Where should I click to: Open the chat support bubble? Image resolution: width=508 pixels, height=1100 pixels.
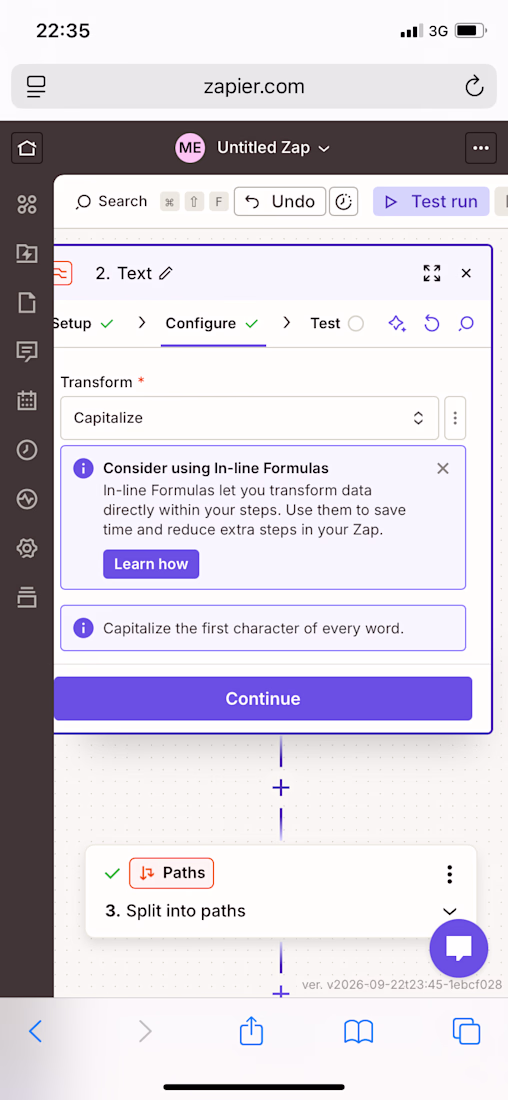point(461,949)
